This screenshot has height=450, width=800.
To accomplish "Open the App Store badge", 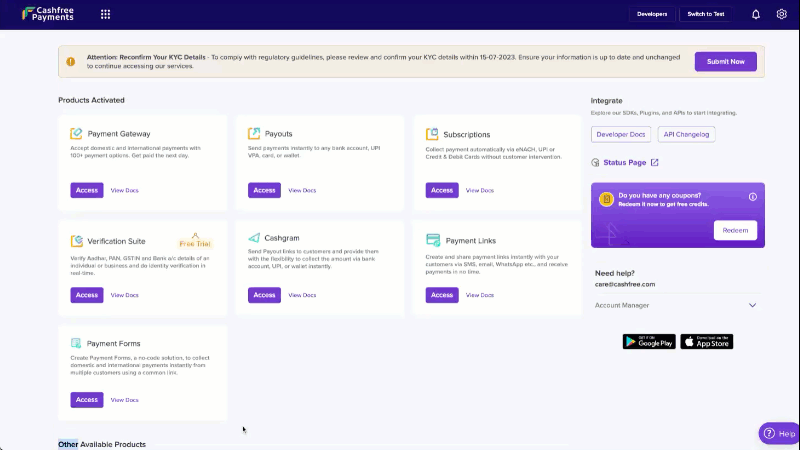I will (707, 342).
